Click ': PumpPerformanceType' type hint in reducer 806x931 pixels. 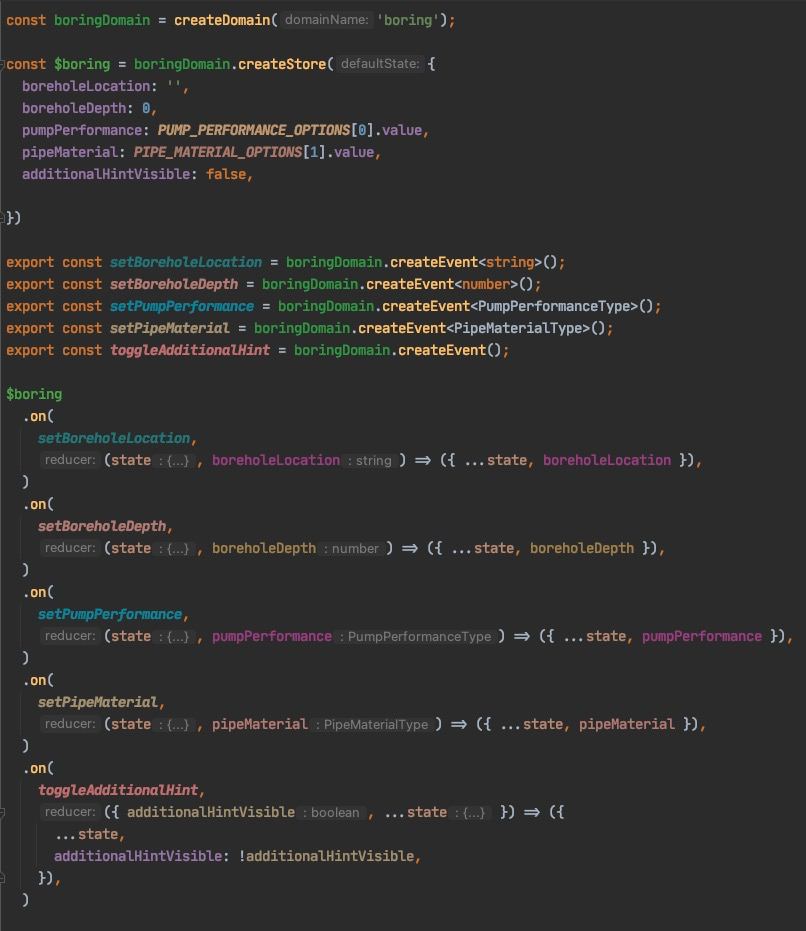[x=416, y=636]
